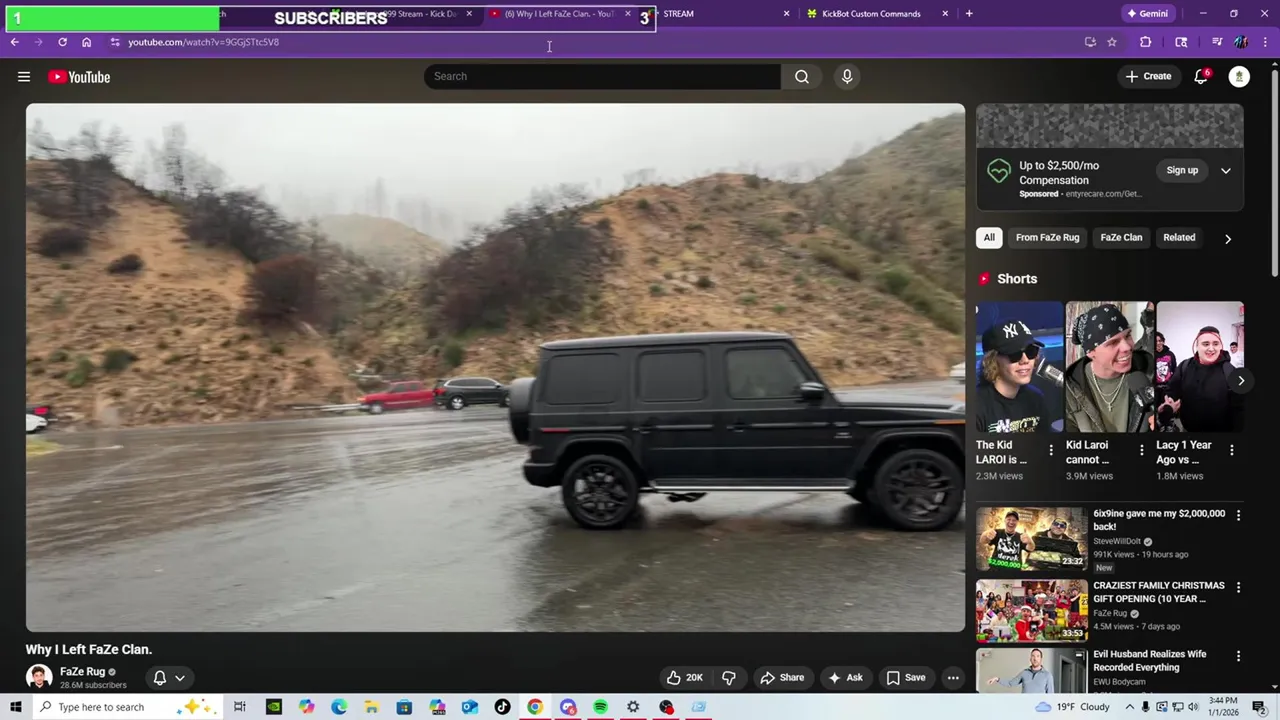Dislike the video with thumbs down
Image resolution: width=1280 pixels, height=720 pixels.
click(729, 677)
